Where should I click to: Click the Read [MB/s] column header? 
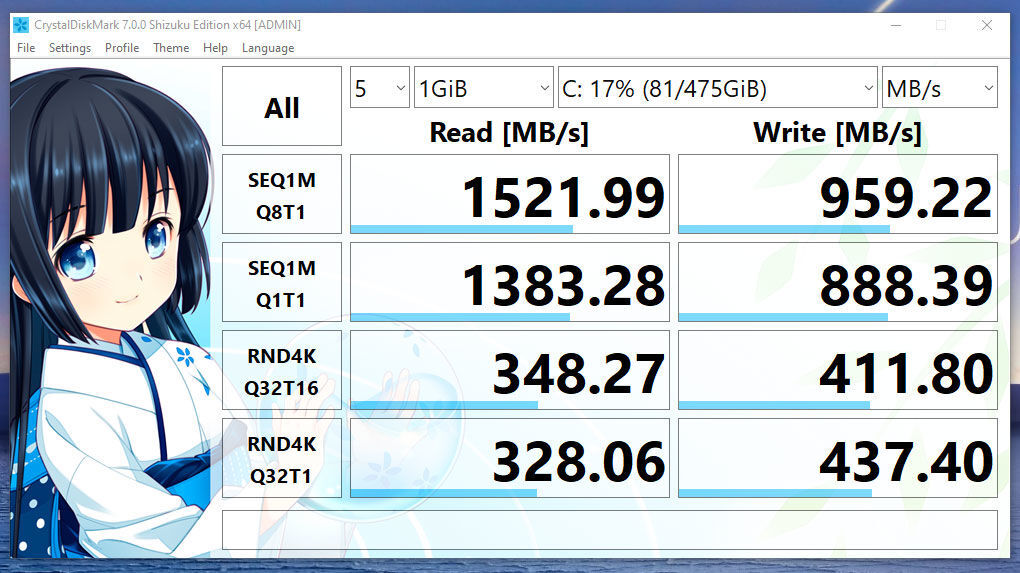click(509, 133)
